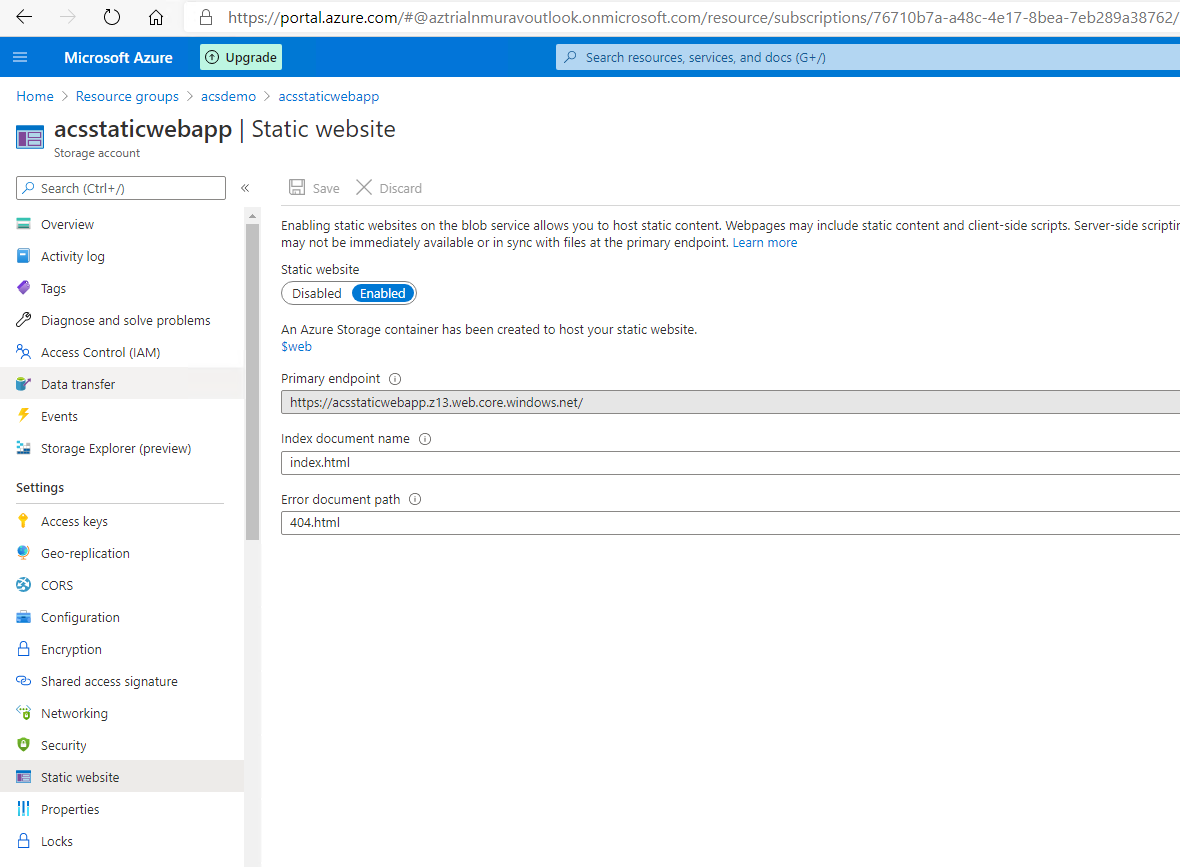Set Static website toggle to Disabled

[317, 294]
